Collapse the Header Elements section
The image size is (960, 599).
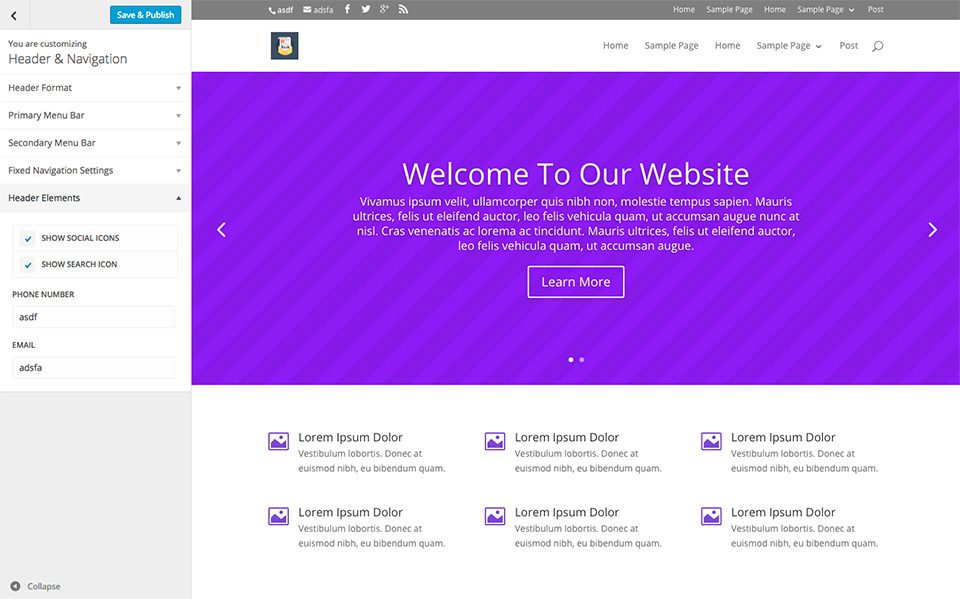(x=93, y=197)
